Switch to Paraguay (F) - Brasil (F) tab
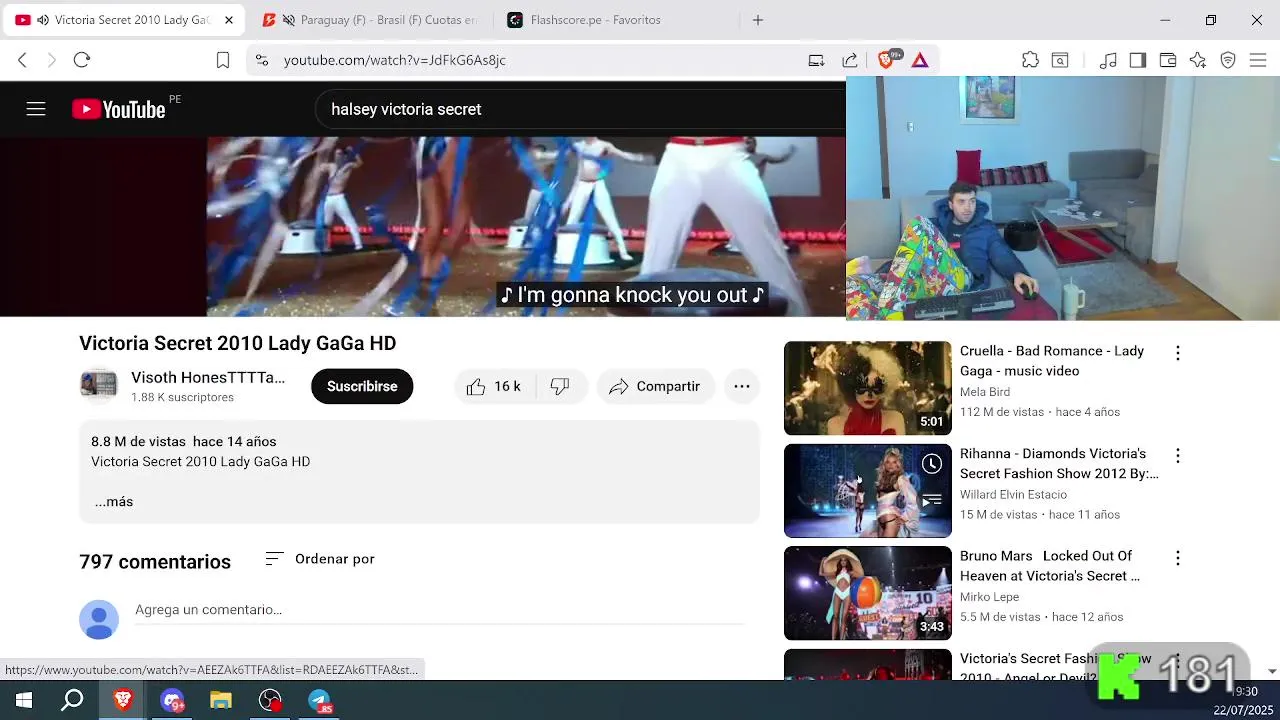The height and width of the screenshot is (720, 1280). 370,20
